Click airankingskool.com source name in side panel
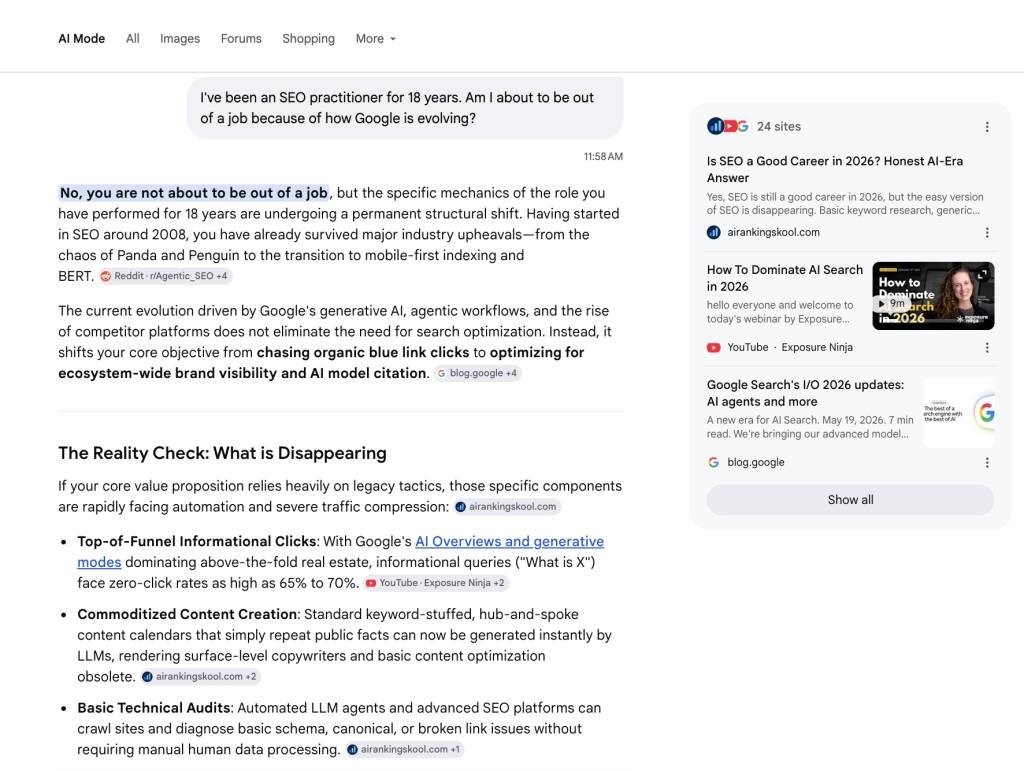Image resolution: width=1024 pixels, height=771 pixels. tap(773, 232)
